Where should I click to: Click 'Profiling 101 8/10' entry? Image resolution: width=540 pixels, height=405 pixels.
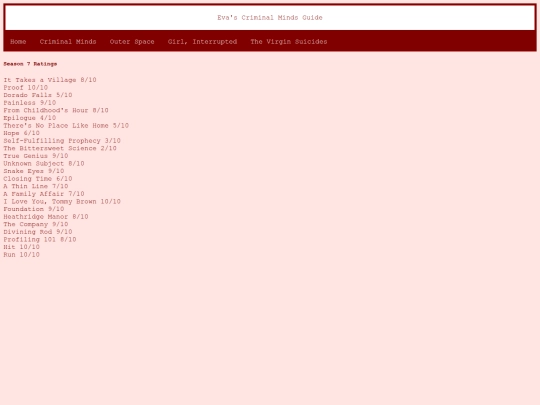[40, 239]
